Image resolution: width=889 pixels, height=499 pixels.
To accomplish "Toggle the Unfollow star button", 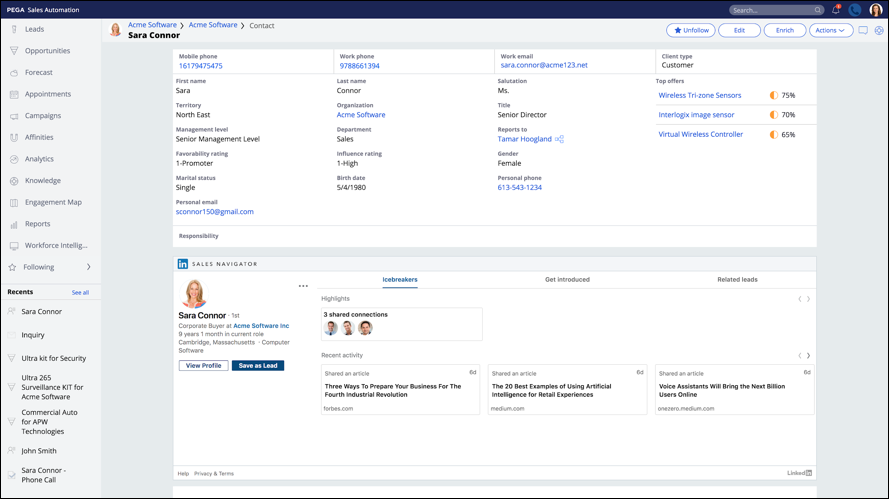I will (691, 30).
